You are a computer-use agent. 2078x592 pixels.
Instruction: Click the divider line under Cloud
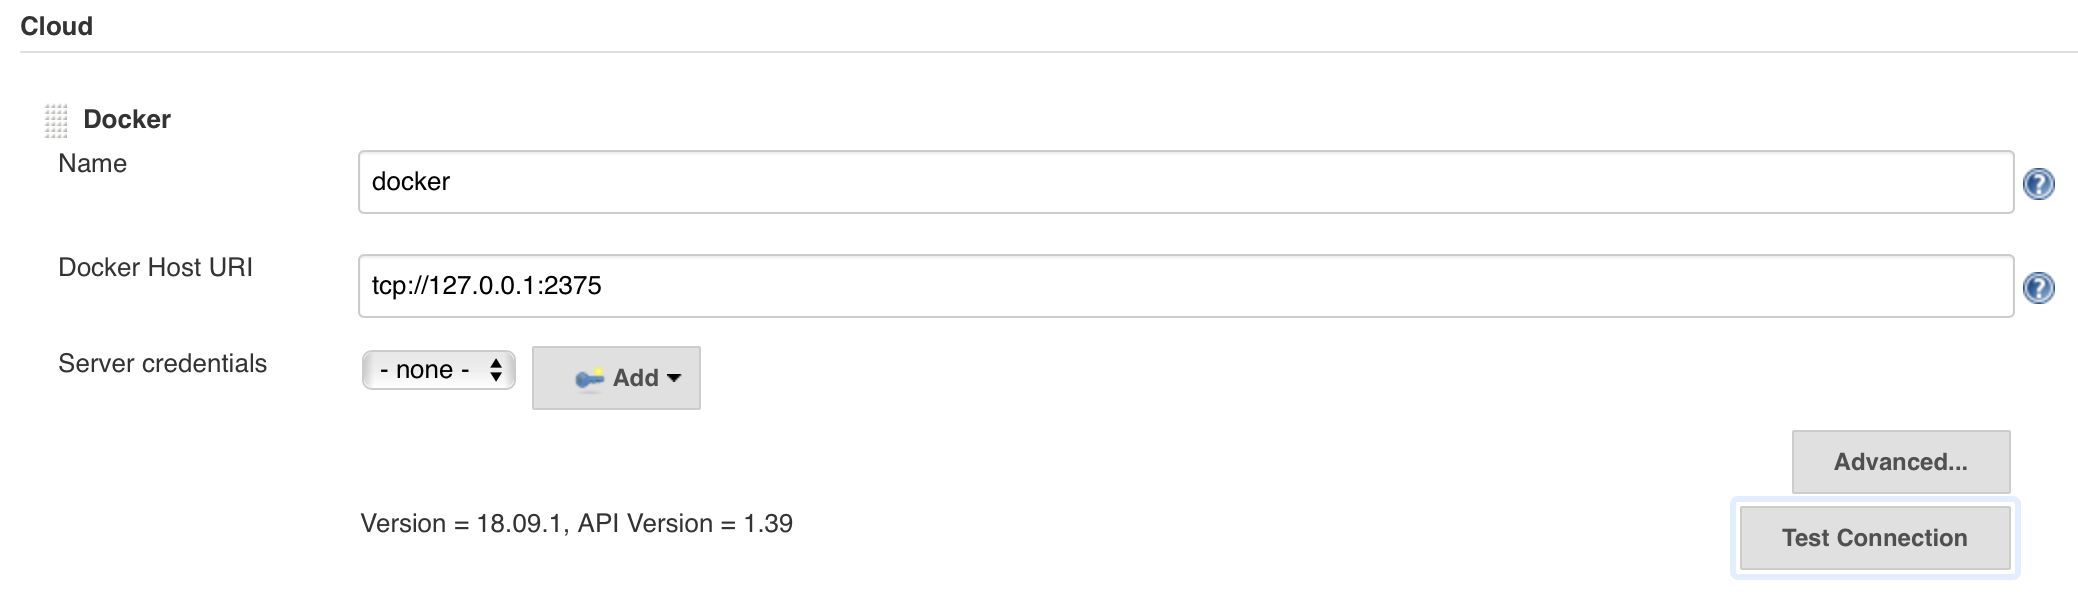click(x=1048, y=52)
